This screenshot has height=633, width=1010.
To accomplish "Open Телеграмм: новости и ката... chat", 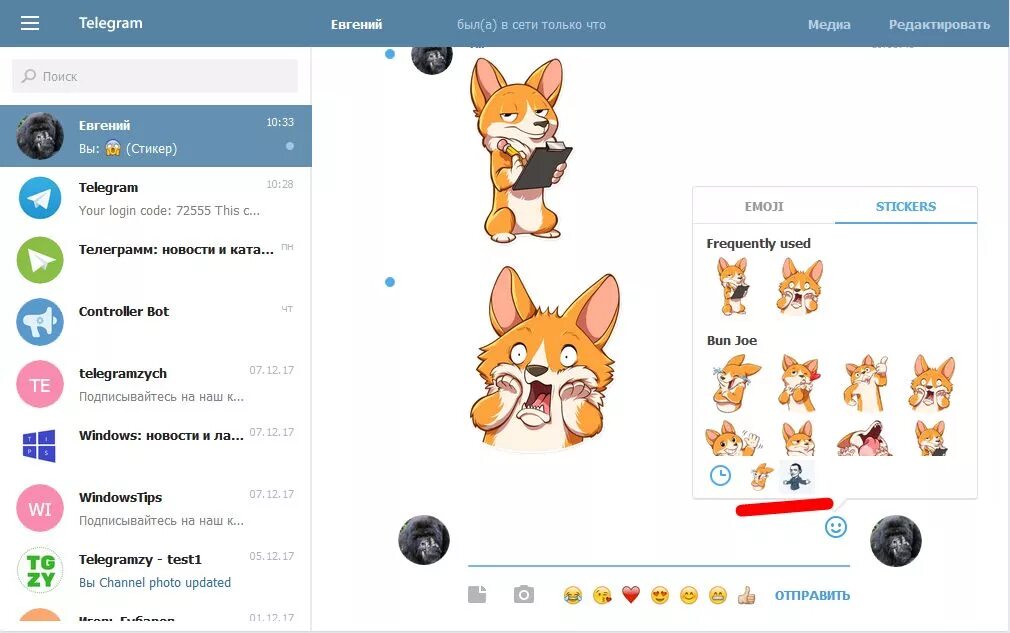I will [x=156, y=260].
